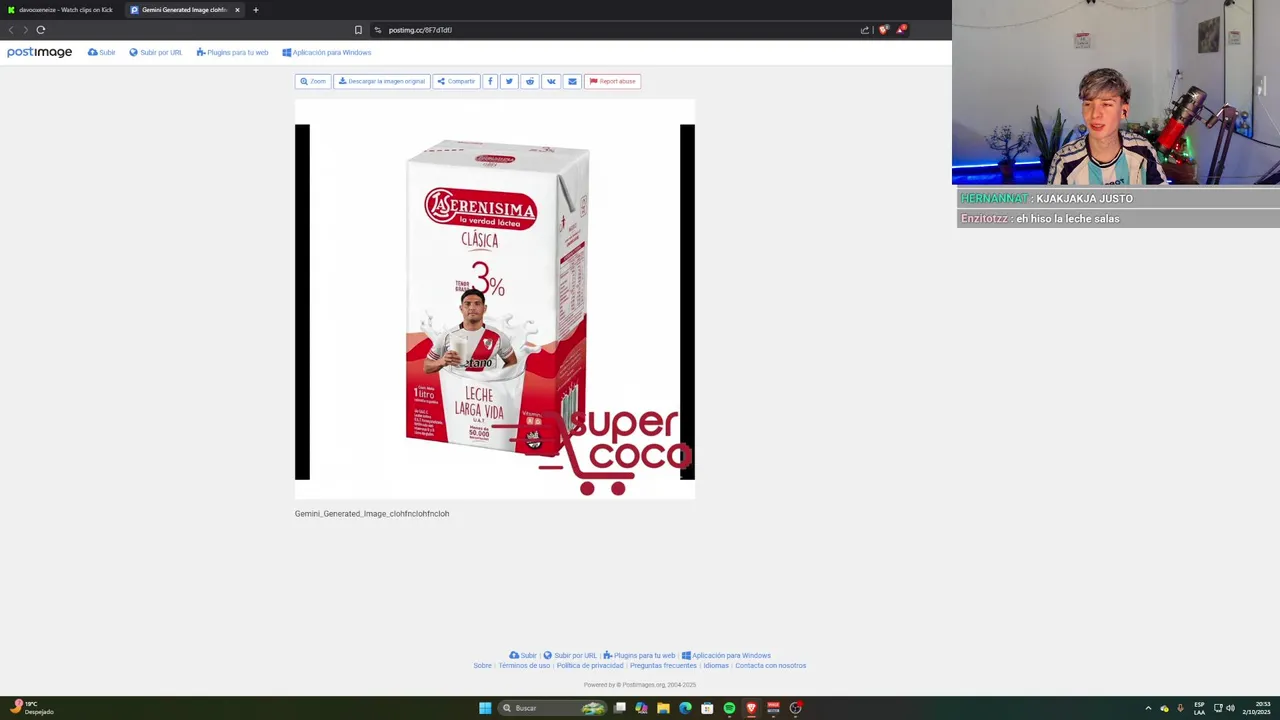Open Preguntas frecuentes link
1280x720 pixels.
pyautogui.click(x=663, y=666)
